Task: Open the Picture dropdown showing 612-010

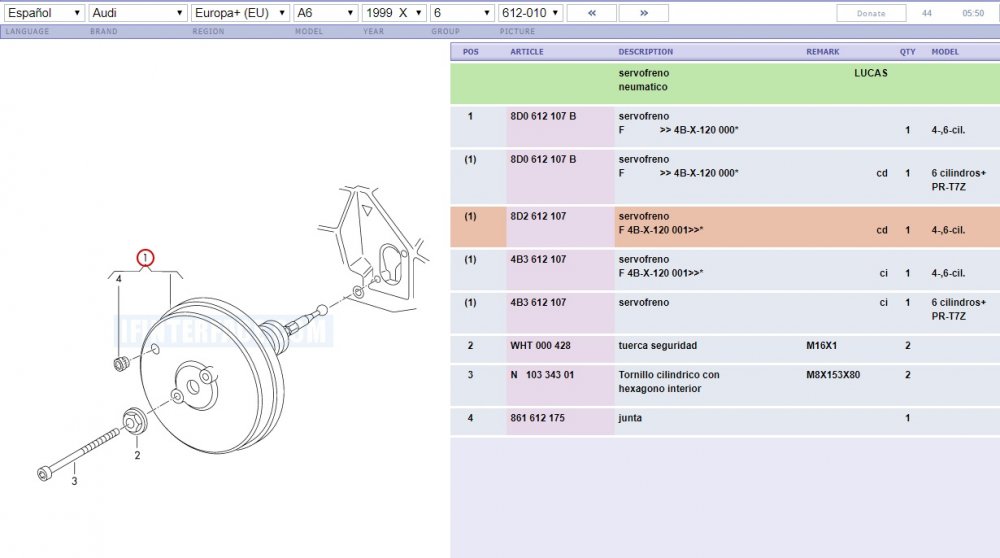Action: (530, 13)
